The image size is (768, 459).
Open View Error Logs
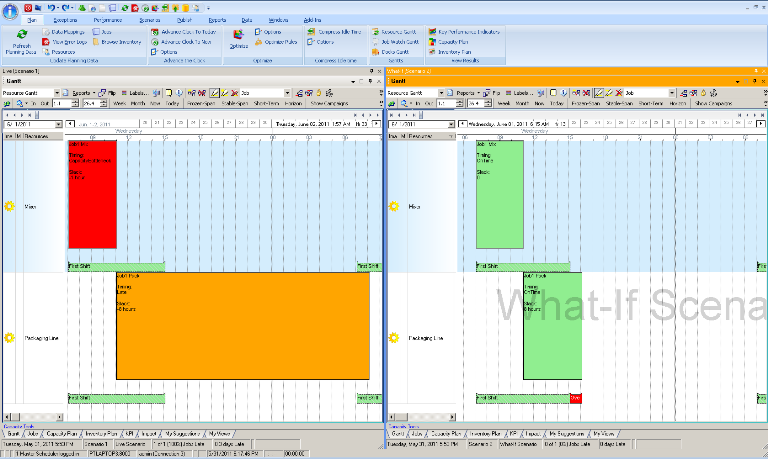[65, 42]
